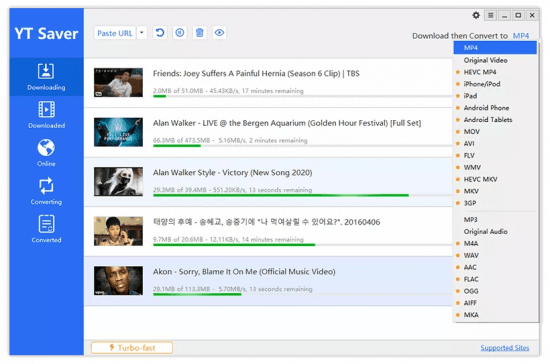Open the Supported Sites link
This screenshot has height=364, width=550.
click(x=505, y=348)
